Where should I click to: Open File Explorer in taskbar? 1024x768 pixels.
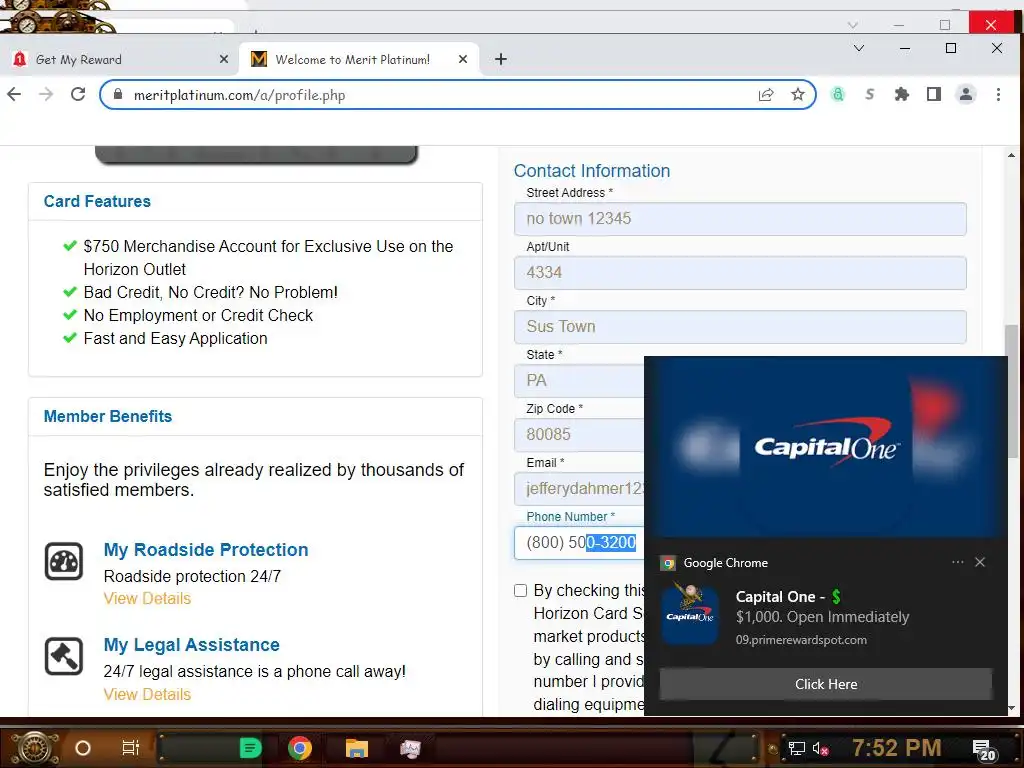pyautogui.click(x=357, y=748)
